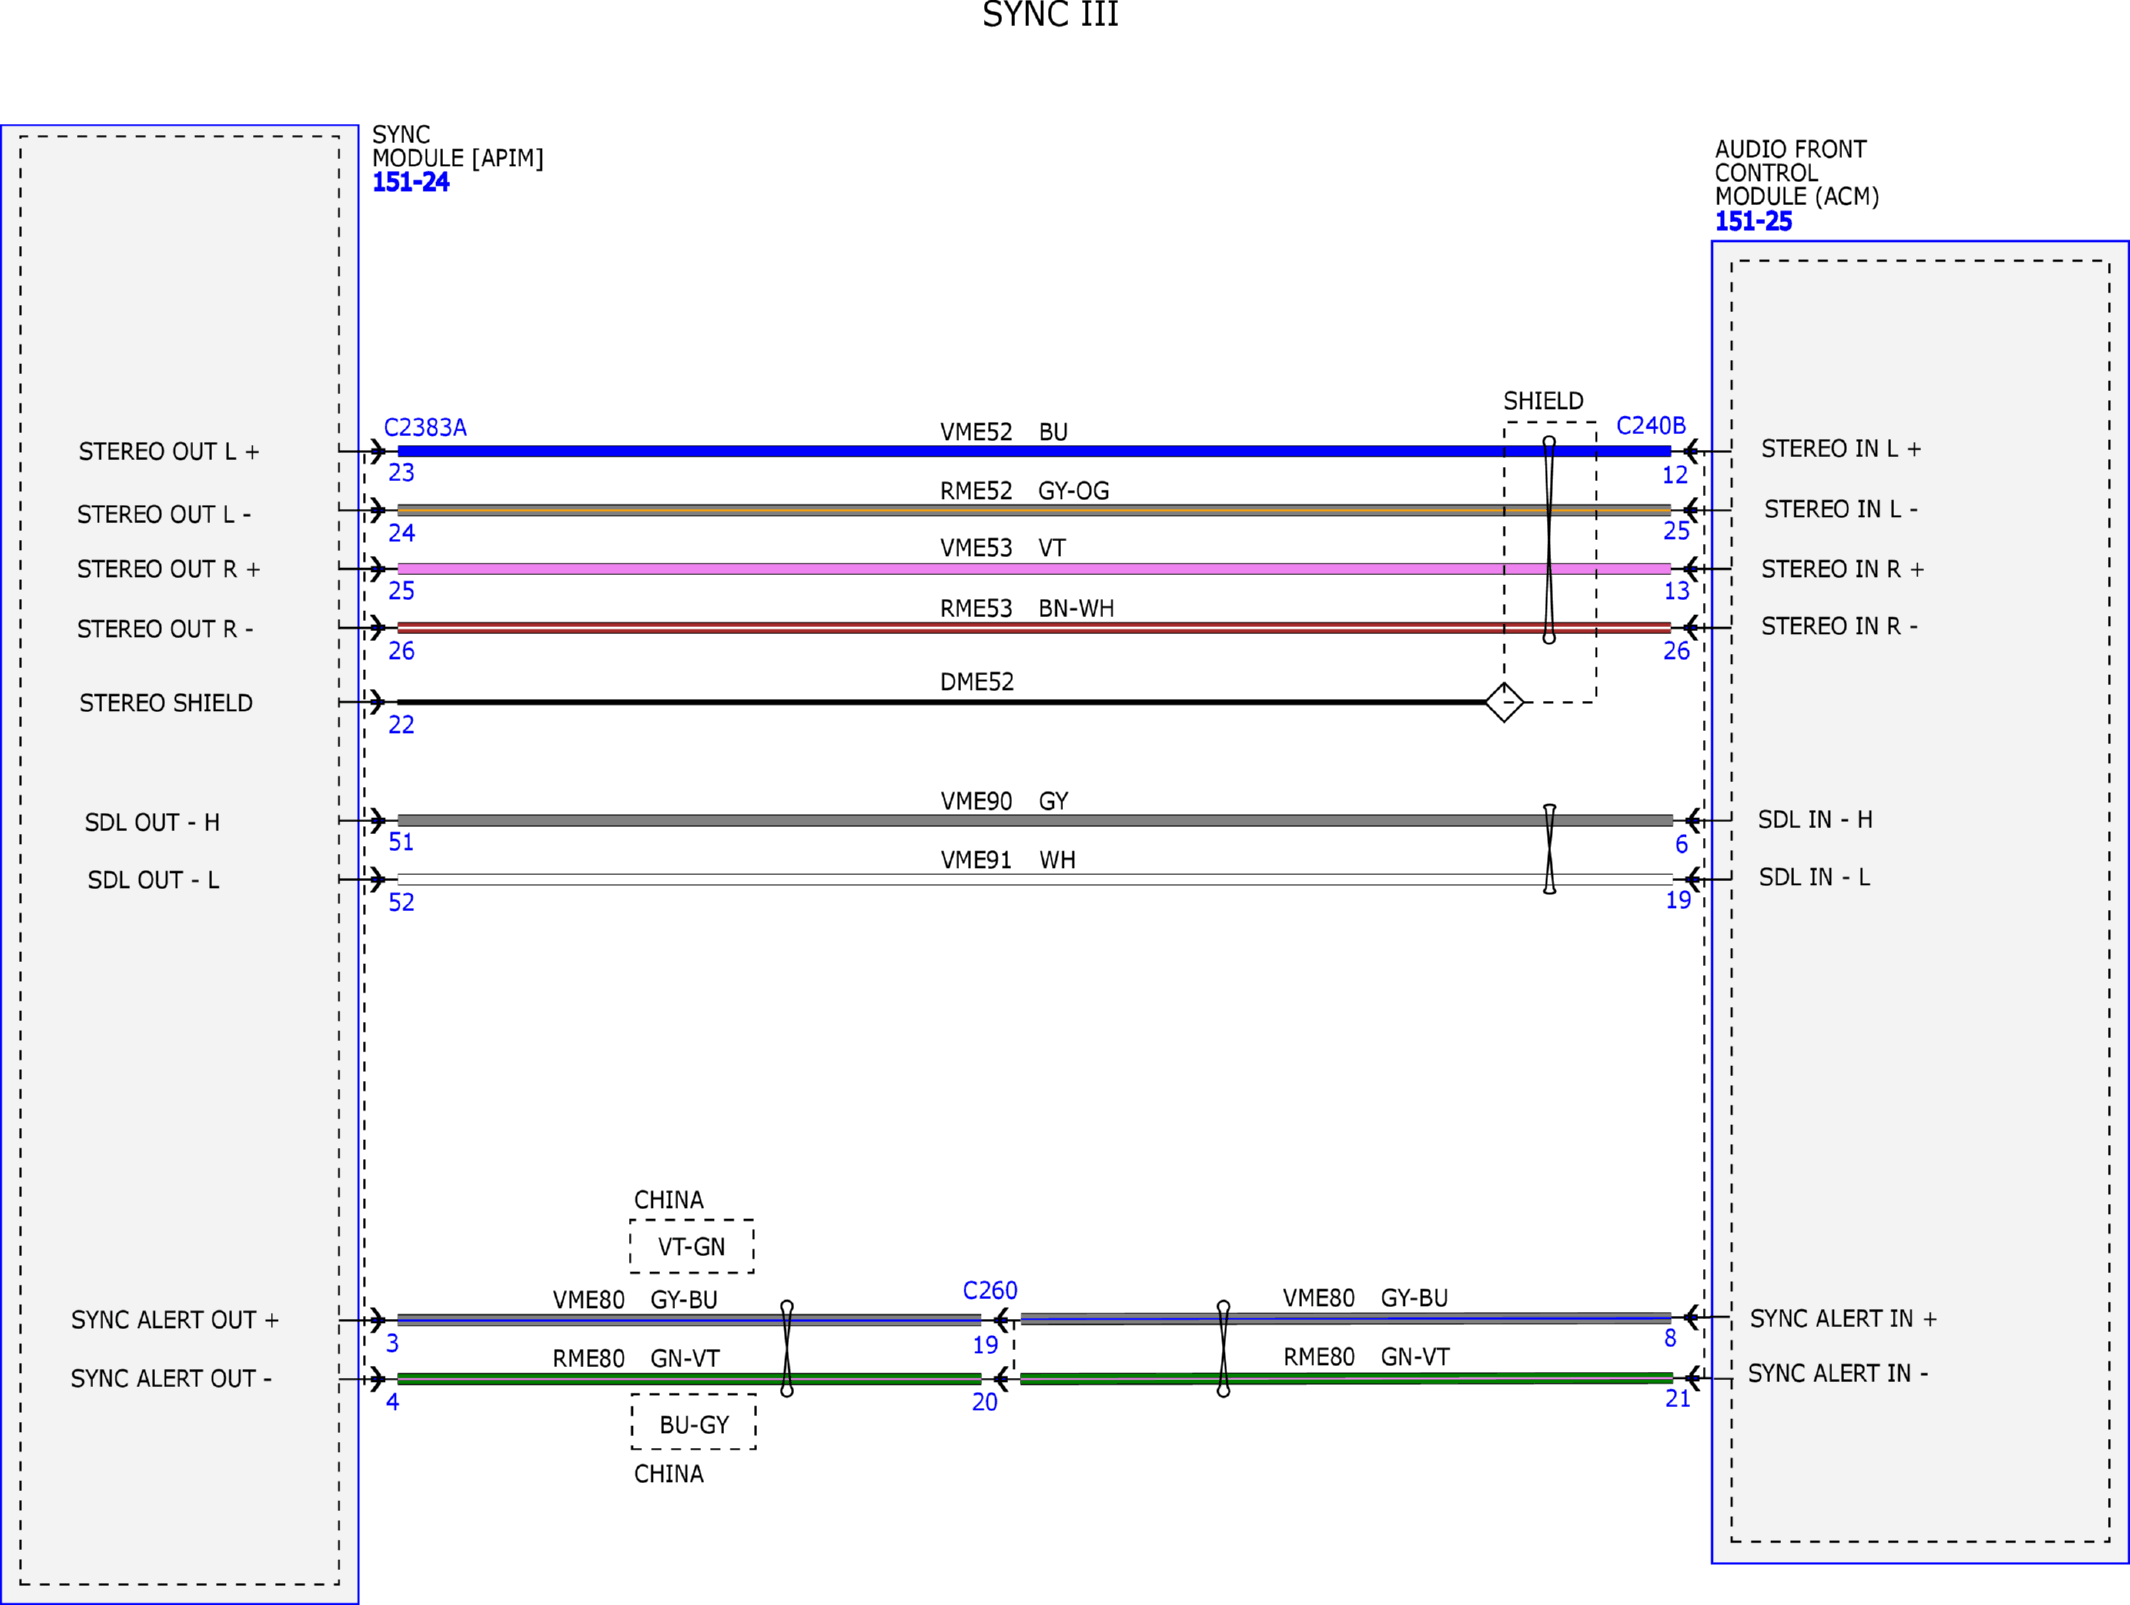This screenshot has width=2130, height=1605.
Task: Select pin 24 at STEREO OUT L -
Action: pyautogui.click(x=402, y=533)
